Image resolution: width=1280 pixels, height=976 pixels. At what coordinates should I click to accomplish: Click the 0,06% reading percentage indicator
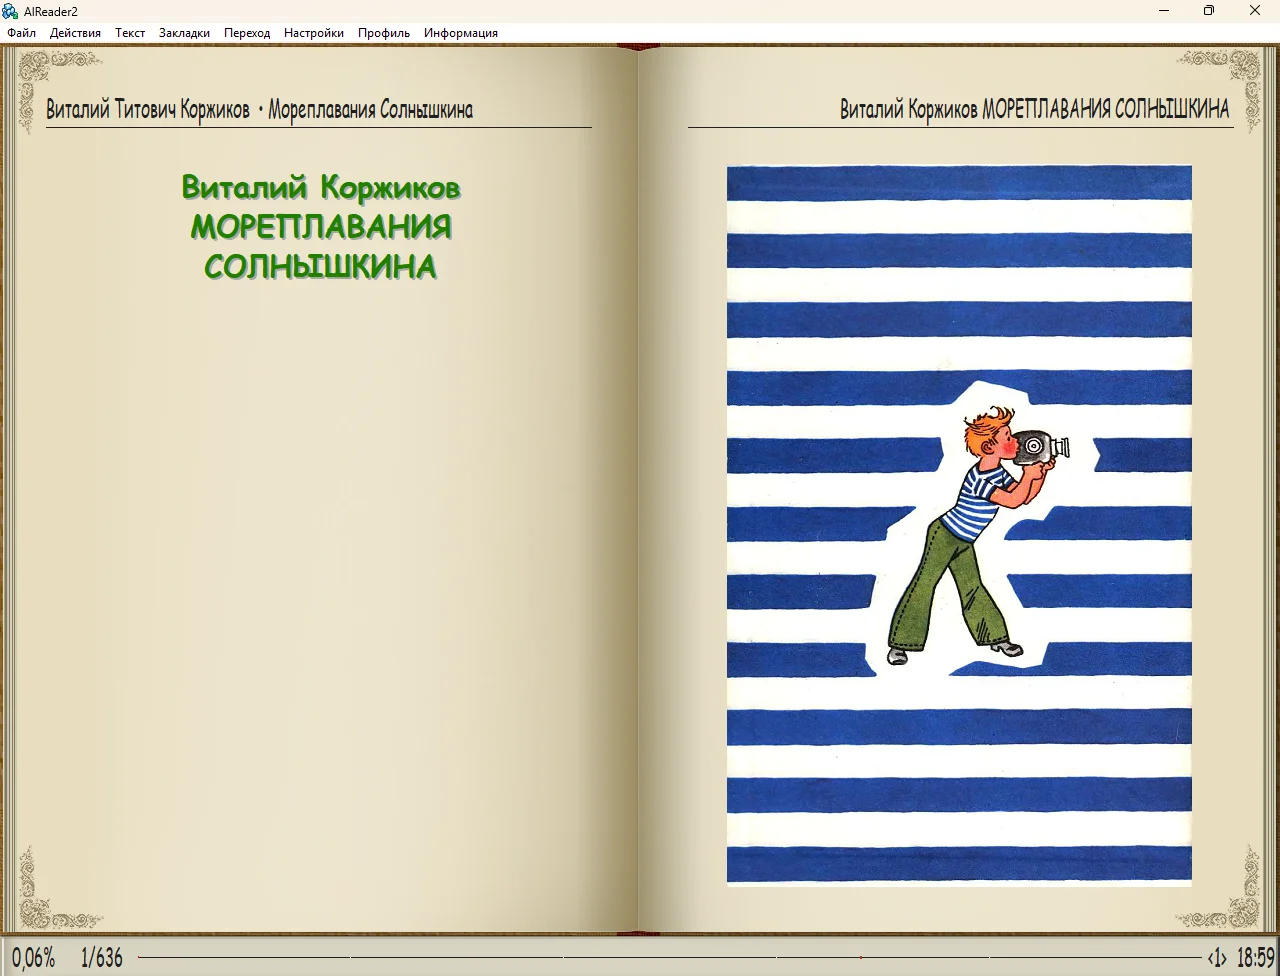pos(34,958)
